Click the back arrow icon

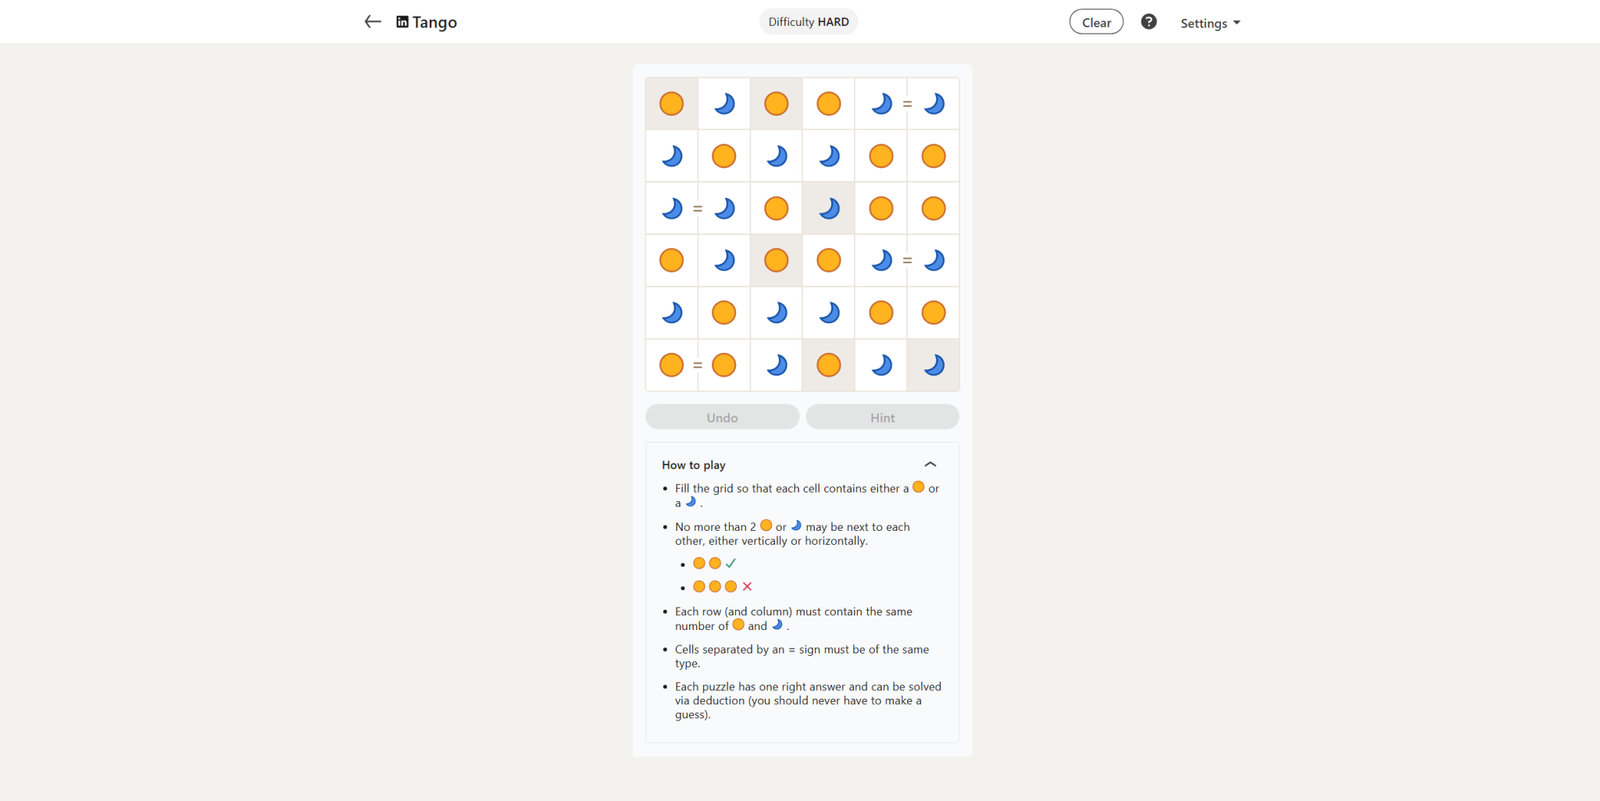click(372, 22)
